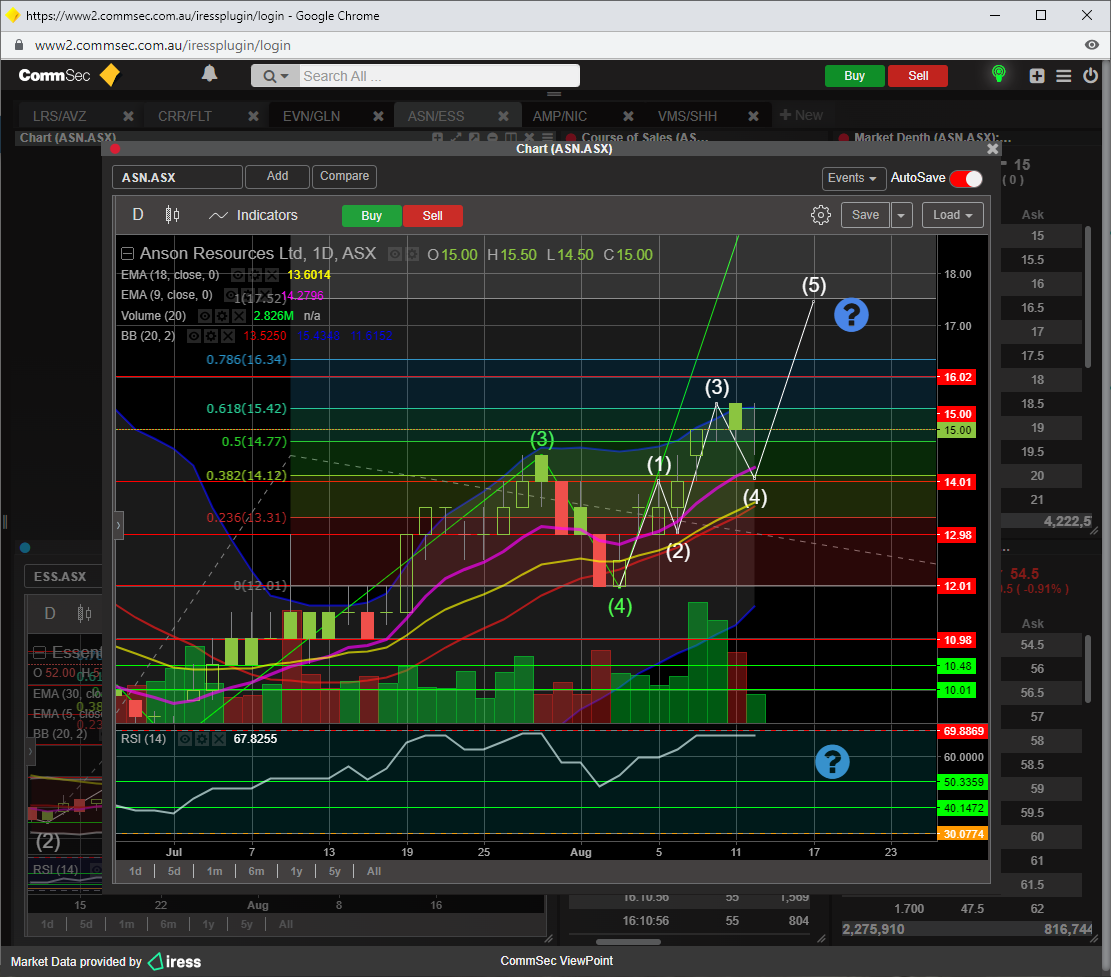
Task: Set chart range to 1m
Action: pos(214,871)
